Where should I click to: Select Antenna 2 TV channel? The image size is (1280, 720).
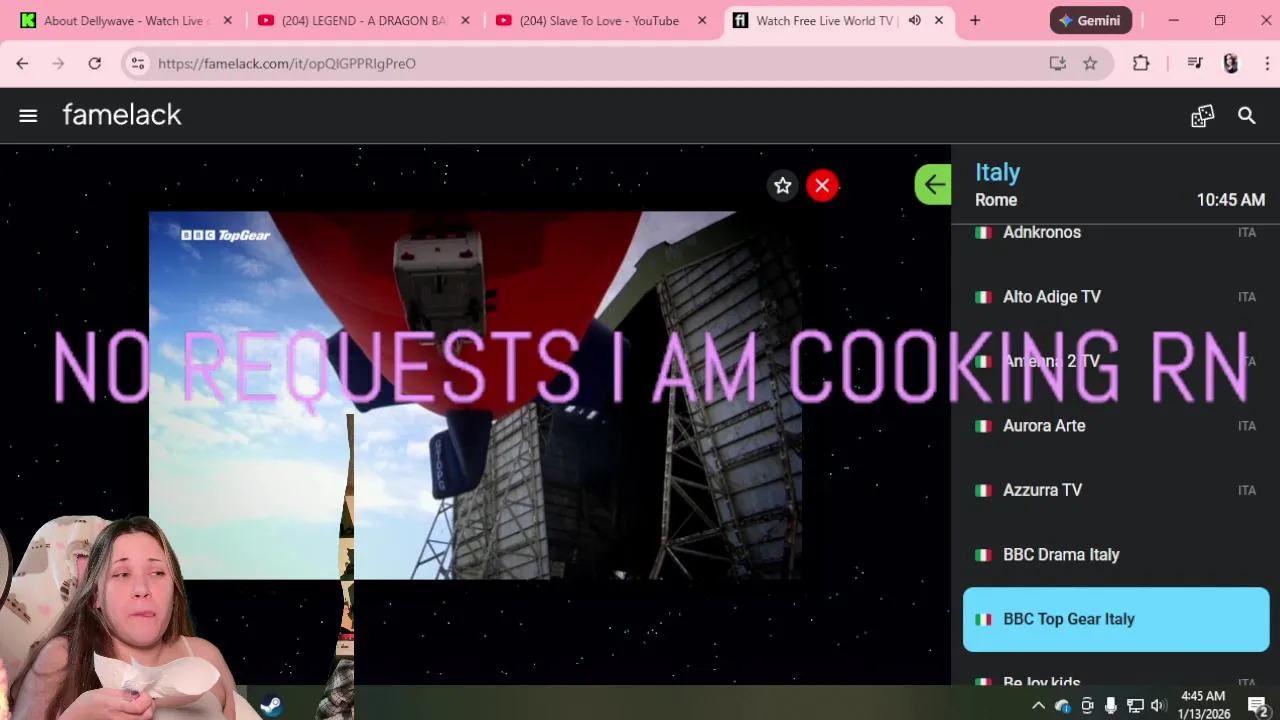pos(1116,361)
